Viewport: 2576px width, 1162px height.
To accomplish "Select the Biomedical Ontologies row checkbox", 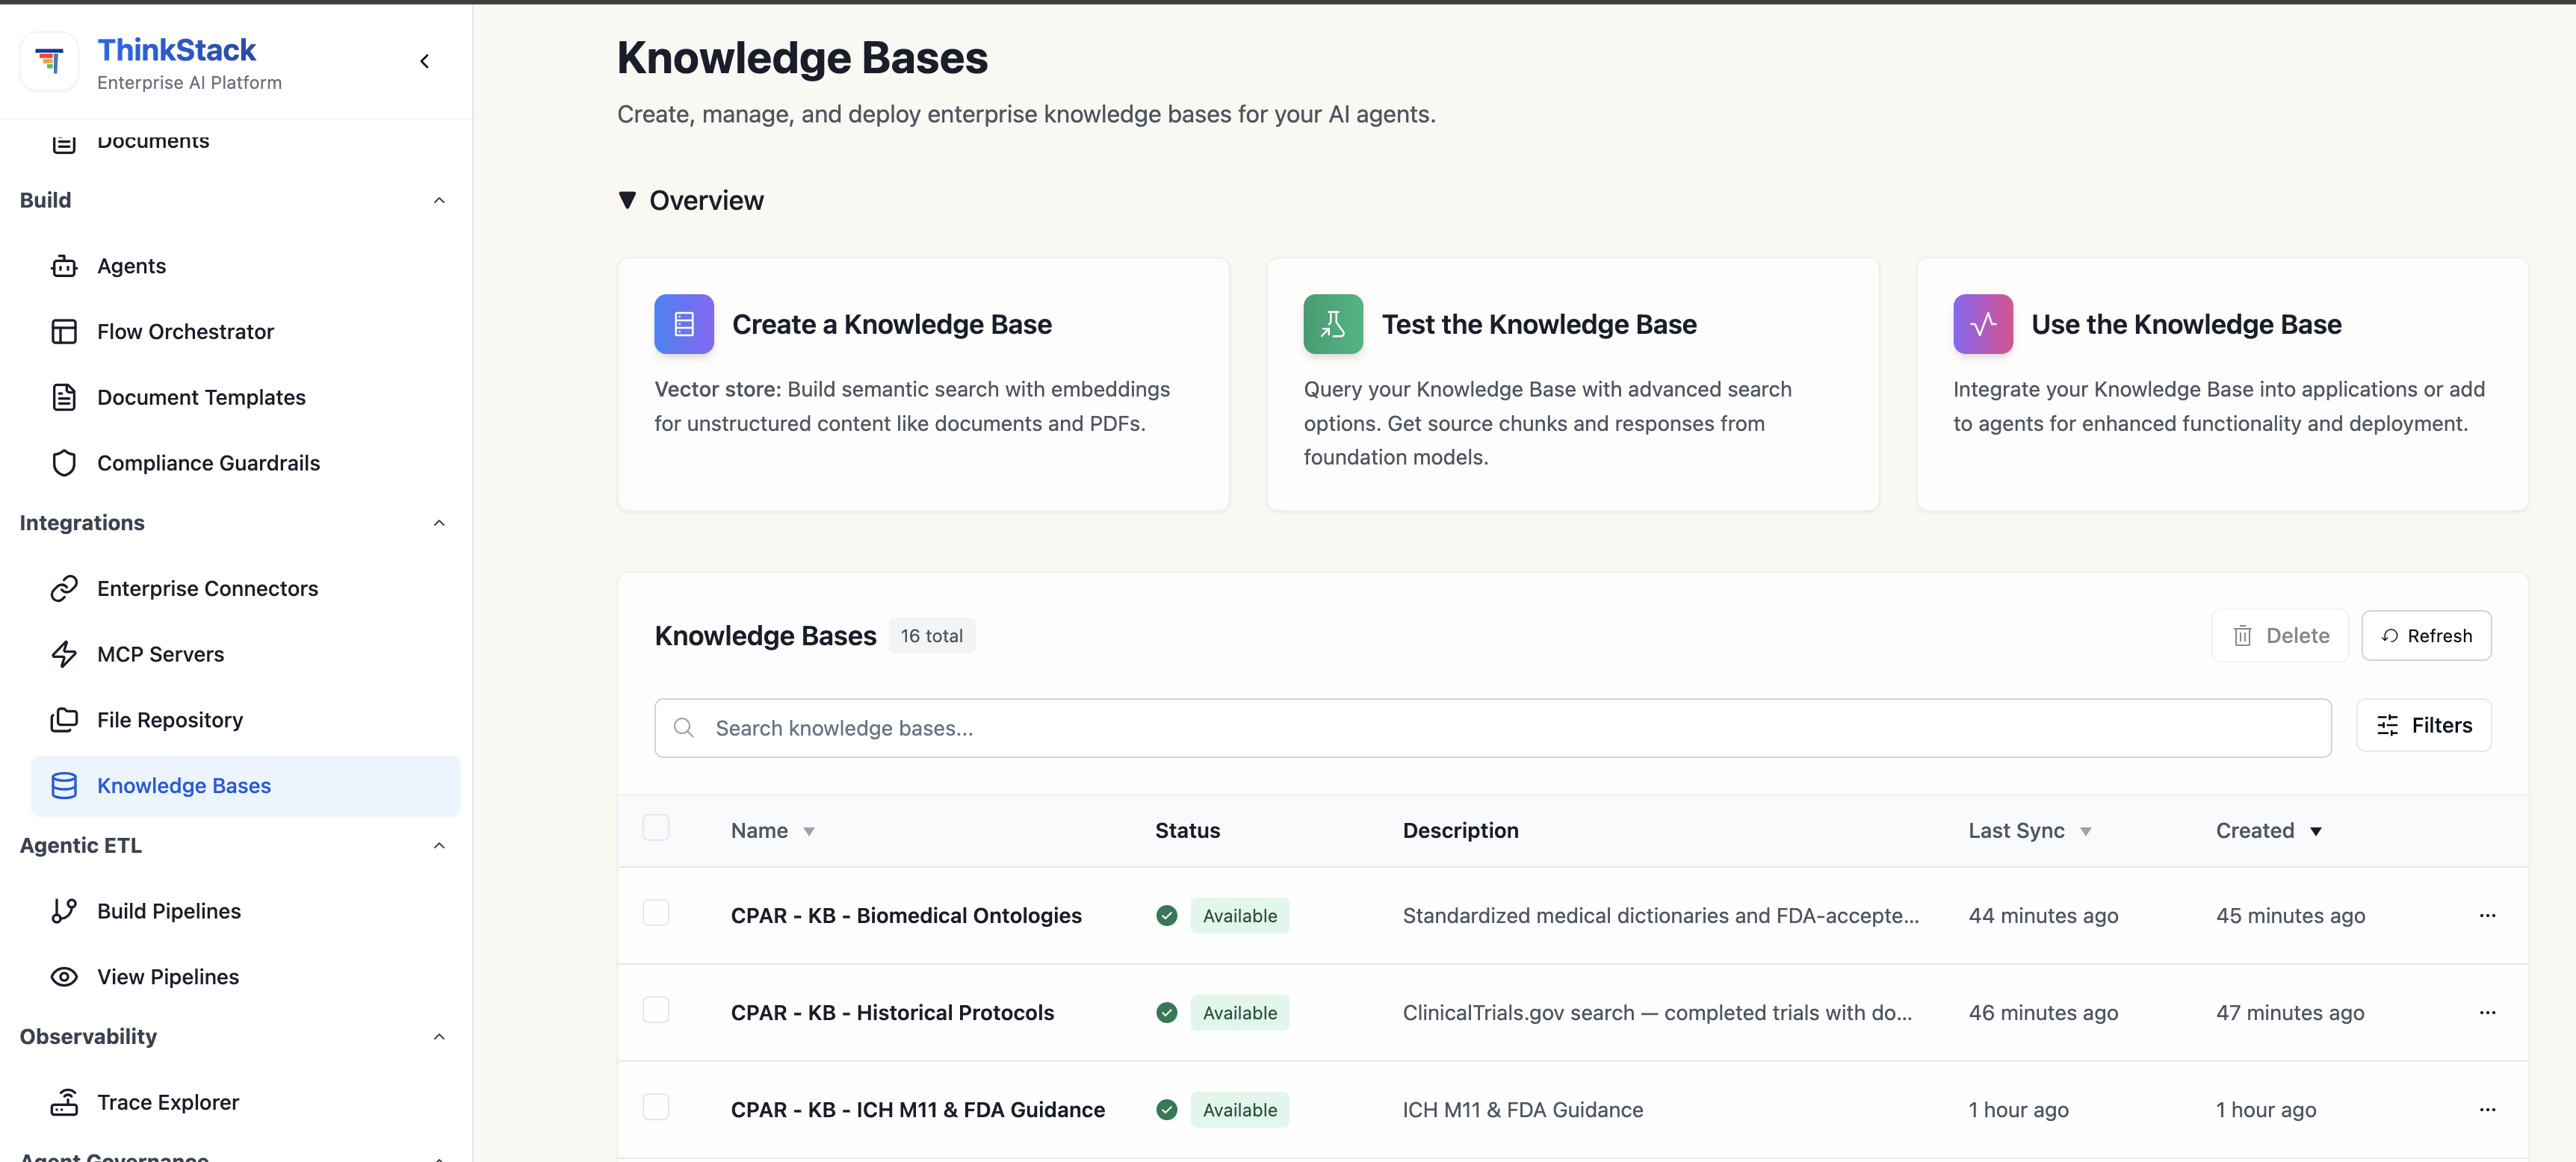I will pyautogui.click(x=656, y=913).
